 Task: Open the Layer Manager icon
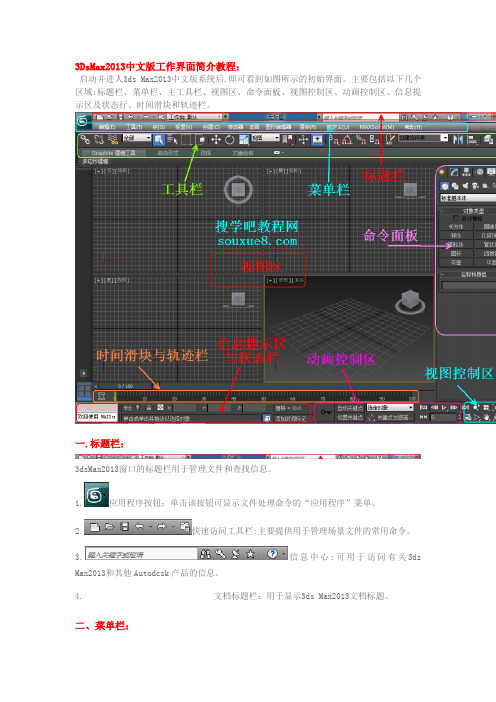tap(488, 140)
